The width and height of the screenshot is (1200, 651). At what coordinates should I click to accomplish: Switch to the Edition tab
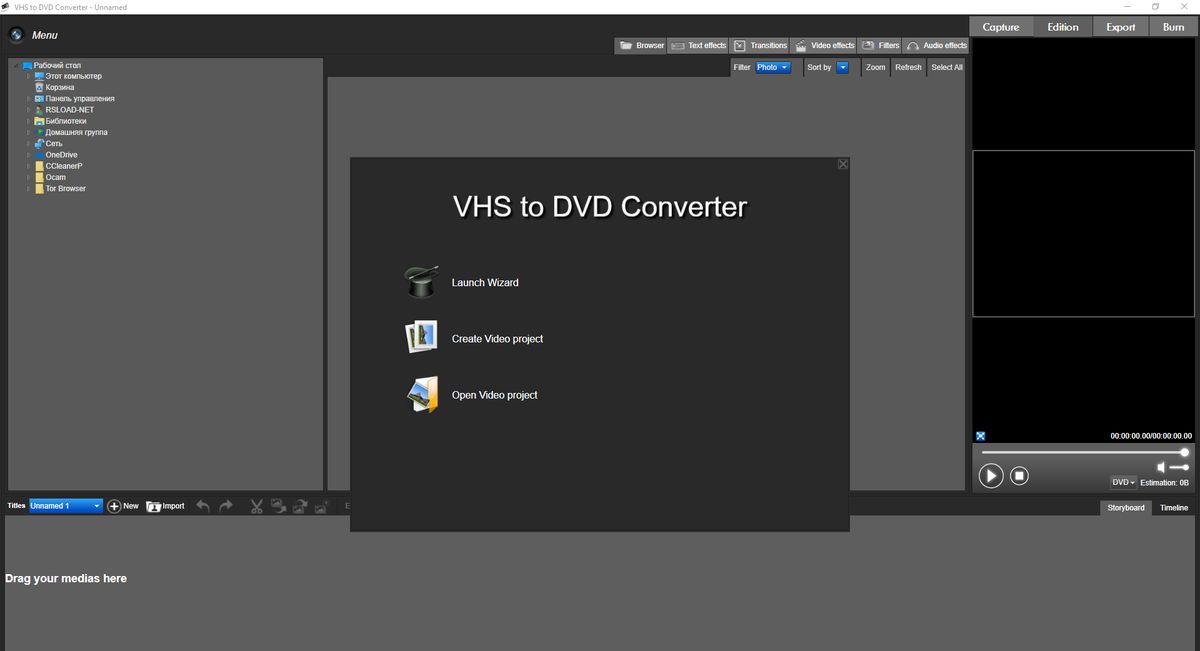click(x=1063, y=27)
